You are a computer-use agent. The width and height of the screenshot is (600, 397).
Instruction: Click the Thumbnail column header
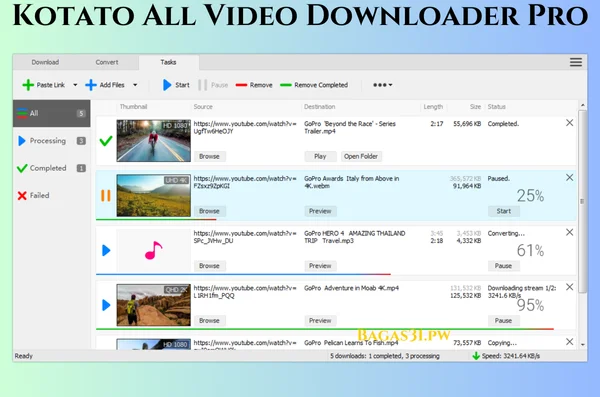pyautogui.click(x=133, y=106)
